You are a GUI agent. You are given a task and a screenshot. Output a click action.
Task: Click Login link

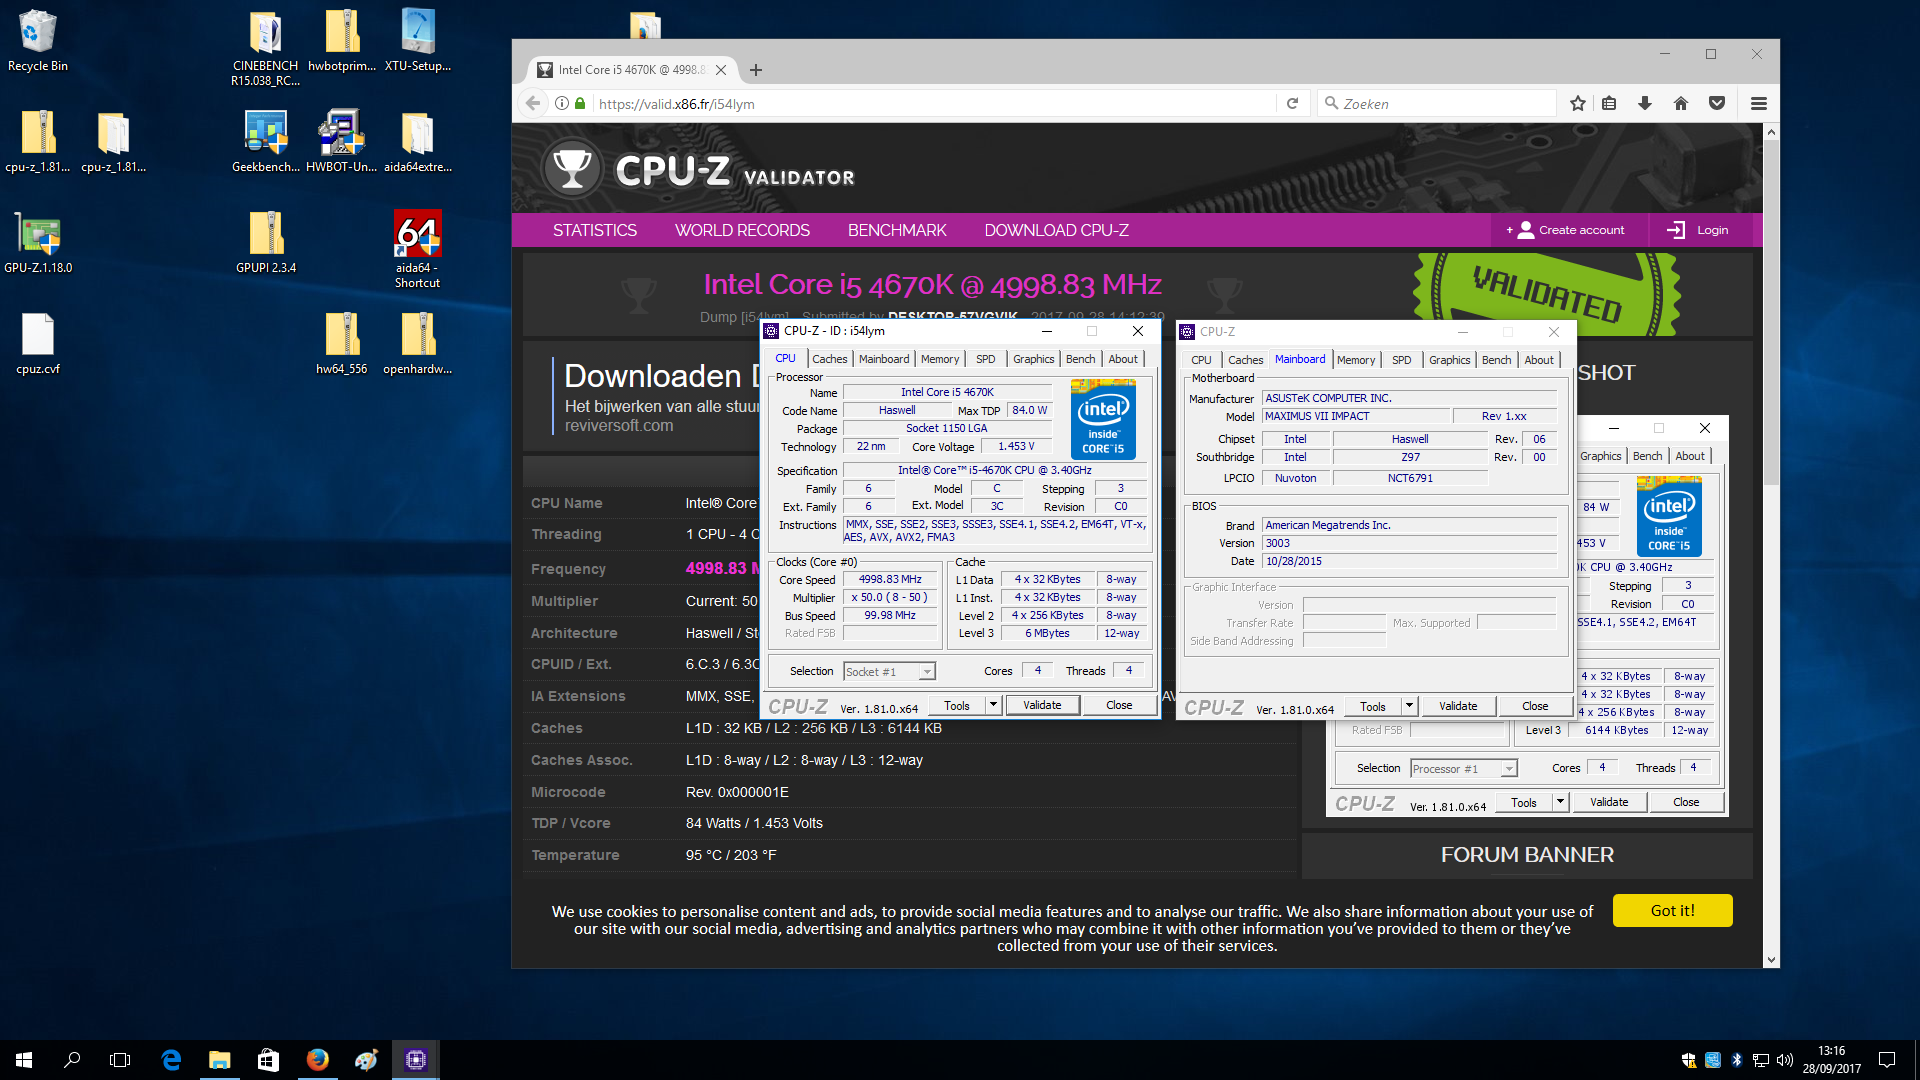[1698, 230]
